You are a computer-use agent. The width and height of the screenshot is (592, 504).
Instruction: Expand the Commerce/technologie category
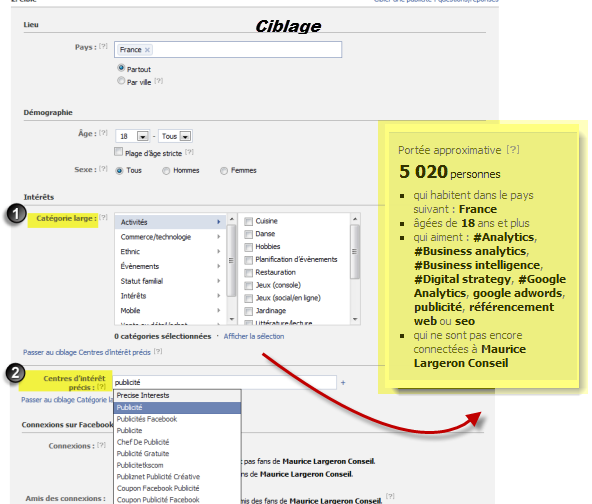[171, 237]
